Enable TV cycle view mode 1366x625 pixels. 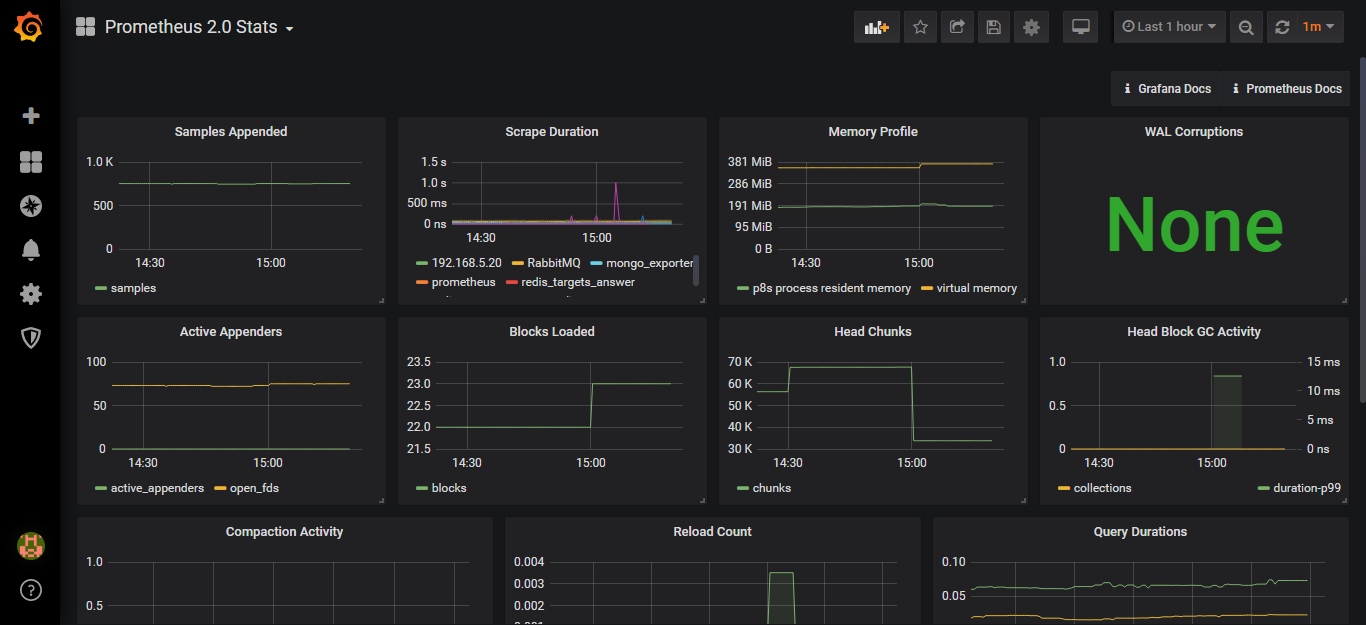1080,27
